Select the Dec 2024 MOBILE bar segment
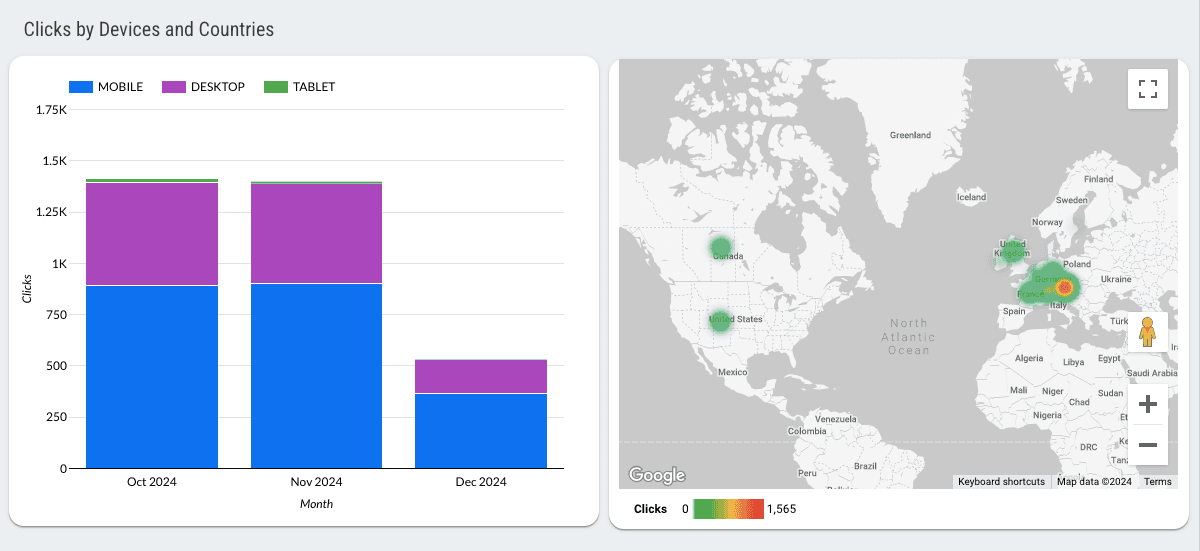1200x551 pixels. point(481,431)
